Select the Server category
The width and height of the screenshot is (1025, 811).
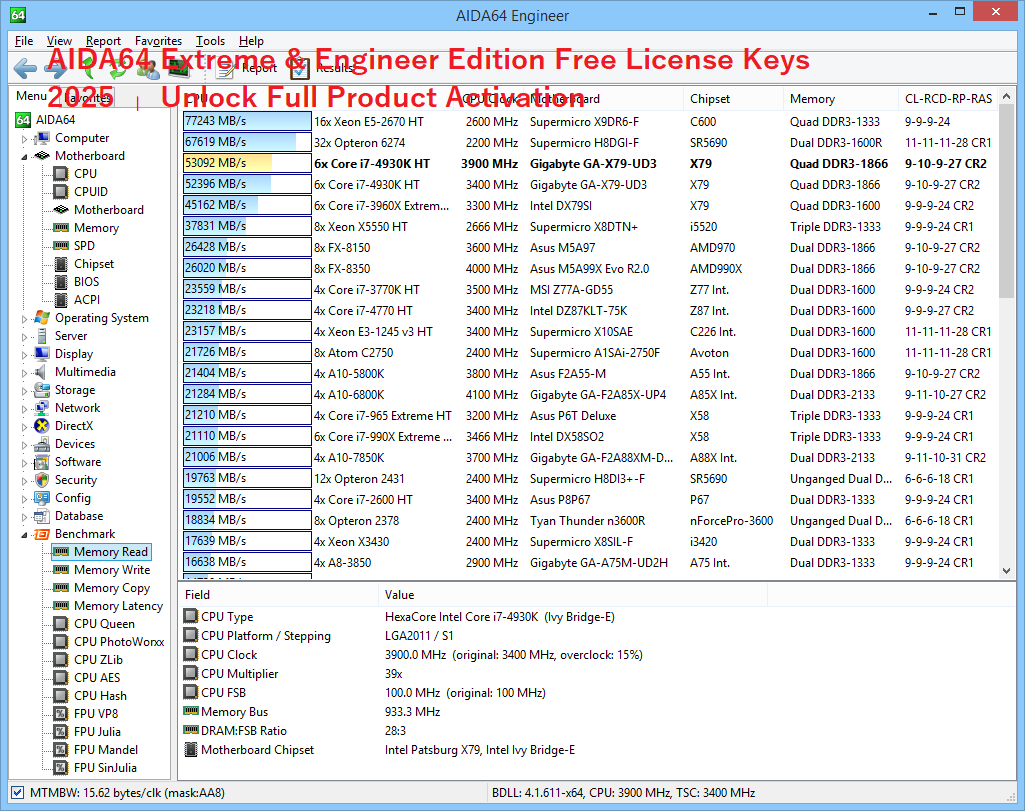(71, 336)
